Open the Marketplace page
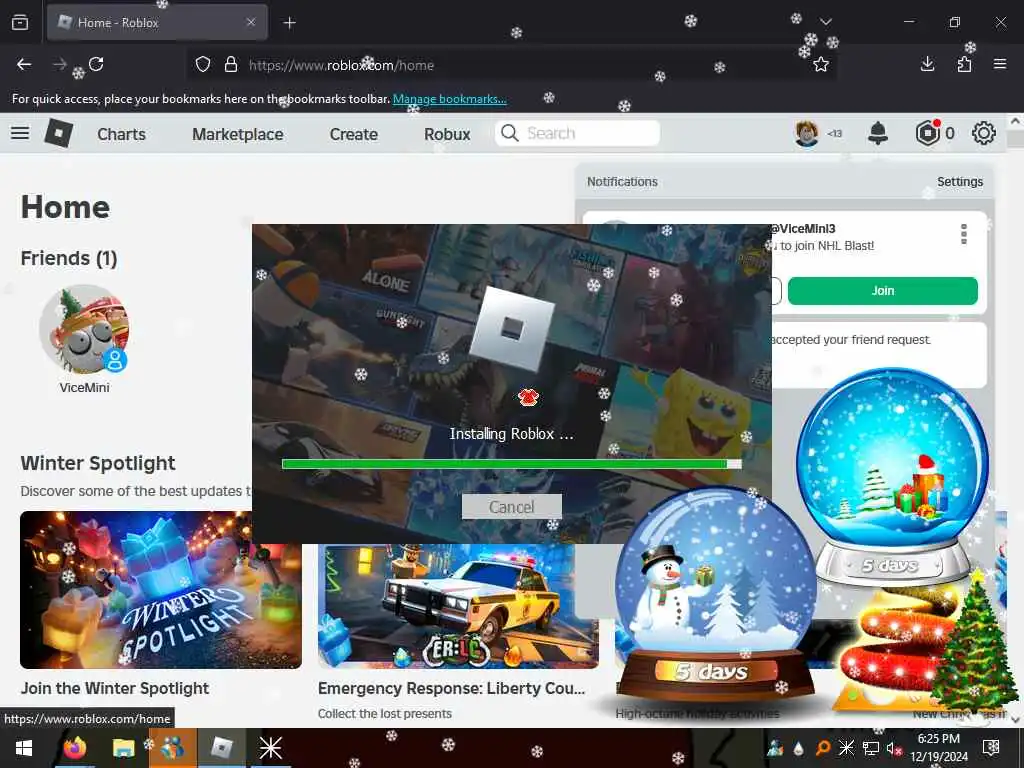This screenshot has height=768, width=1024. click(238, 134)
